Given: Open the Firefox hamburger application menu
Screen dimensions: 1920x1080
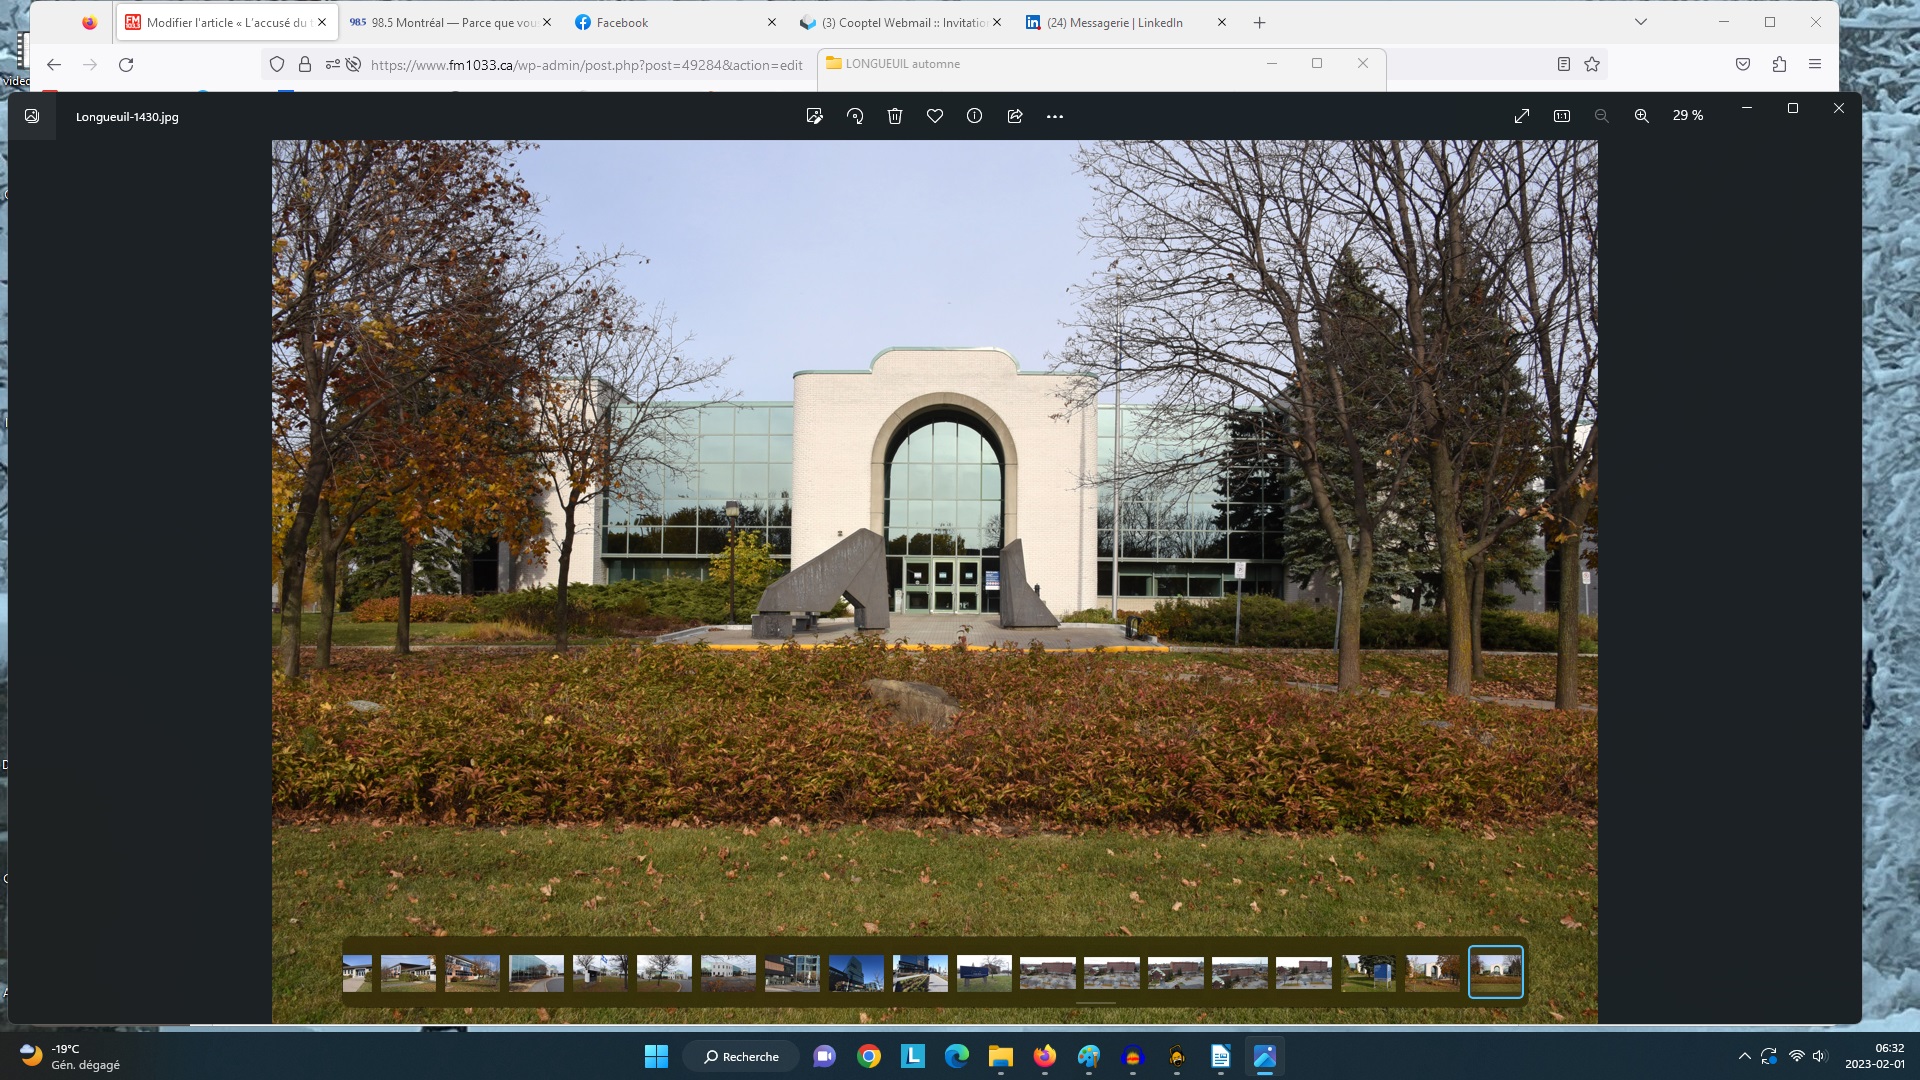Looking at the screenshot, I should pos(1815,64).
